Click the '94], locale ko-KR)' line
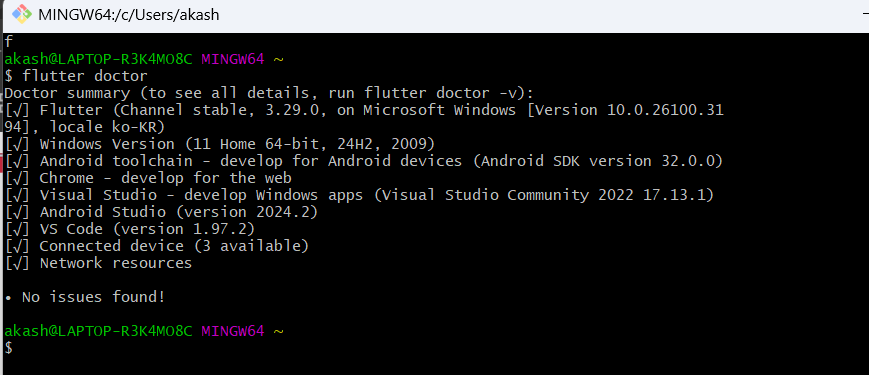869x375 pixels. (85, 127)
